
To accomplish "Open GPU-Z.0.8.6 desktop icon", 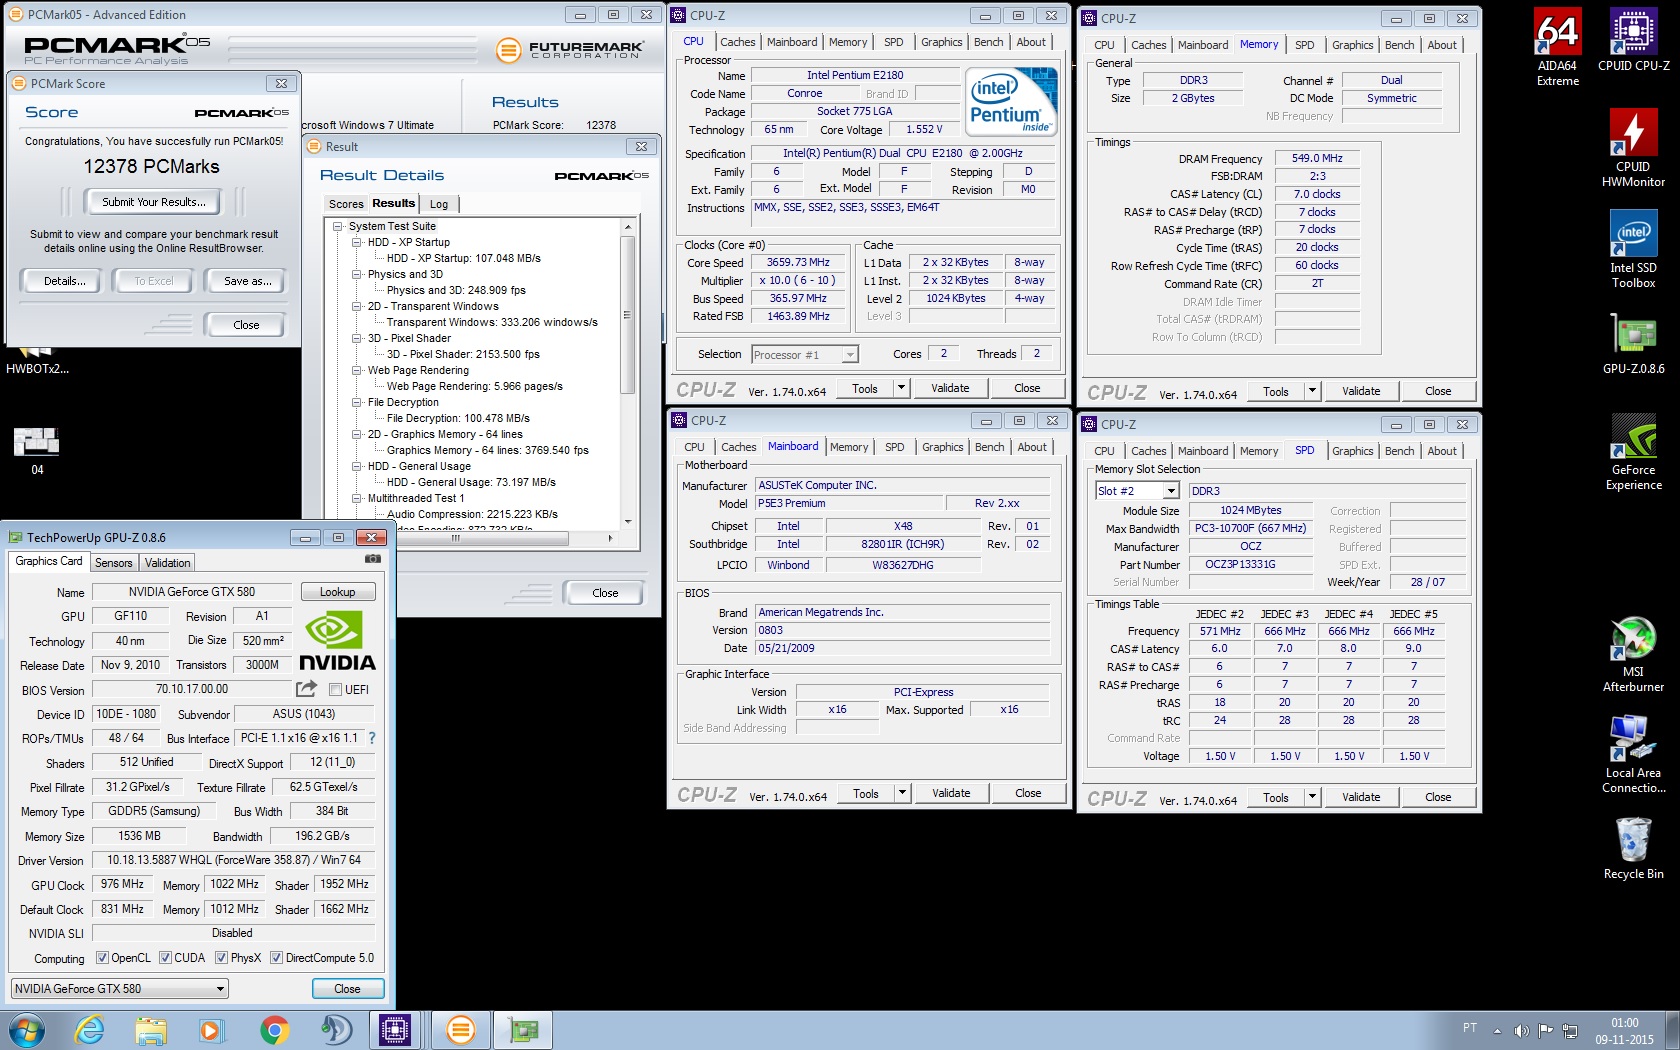I will point(1633,344).
